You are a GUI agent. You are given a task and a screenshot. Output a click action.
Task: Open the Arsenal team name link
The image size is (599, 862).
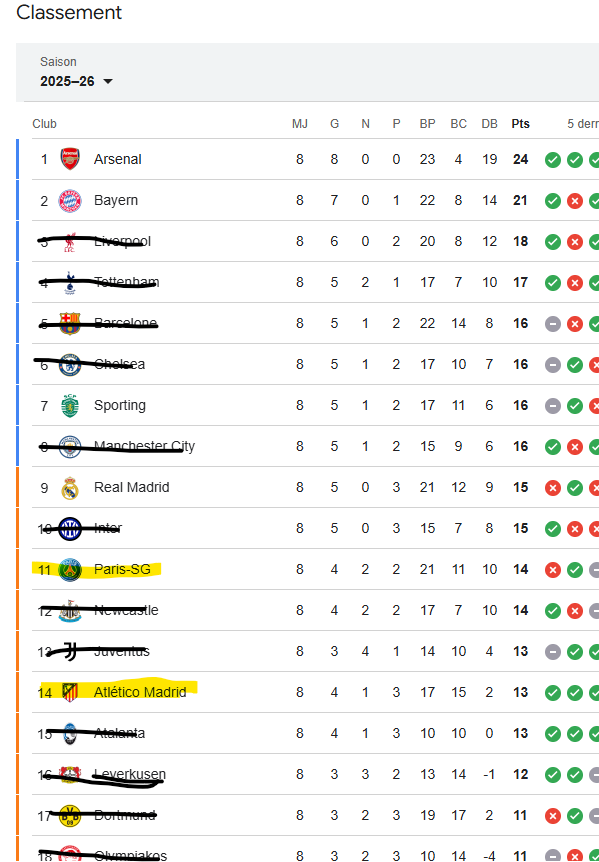(118, 159)
